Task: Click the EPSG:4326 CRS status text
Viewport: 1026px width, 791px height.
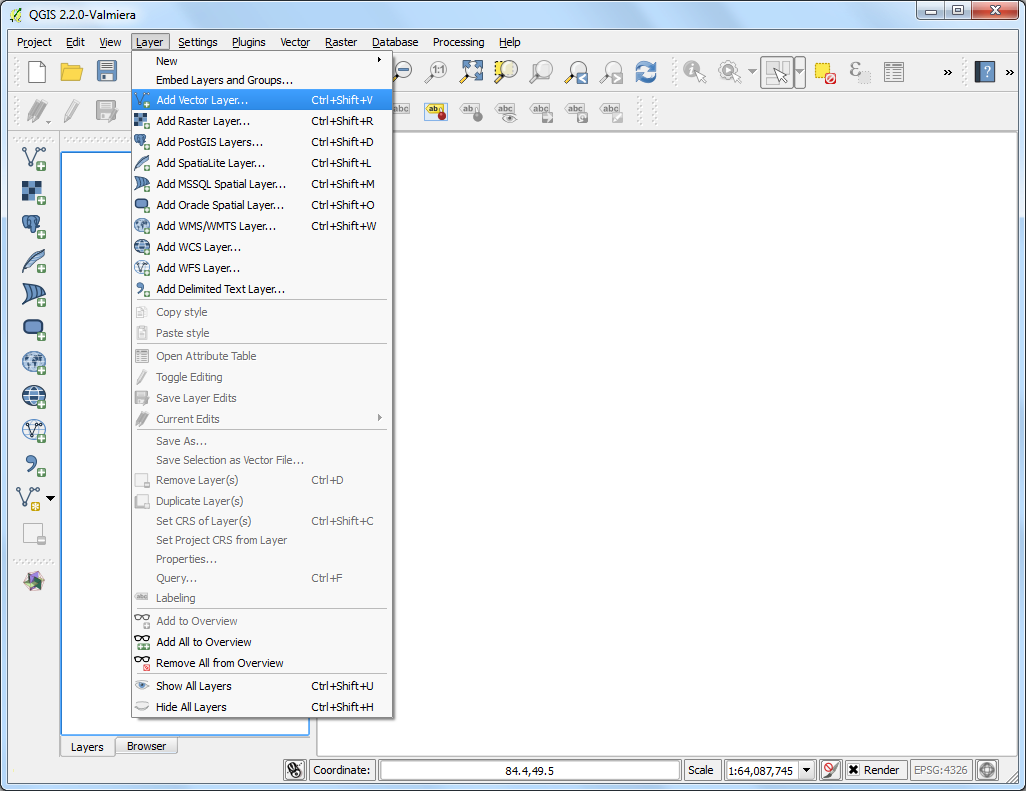Action: click(940, 770)
